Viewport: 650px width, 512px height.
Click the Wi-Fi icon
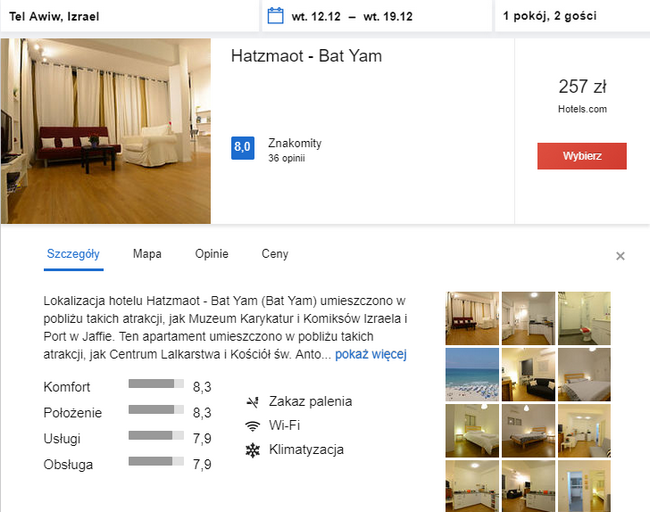(252, 426)
